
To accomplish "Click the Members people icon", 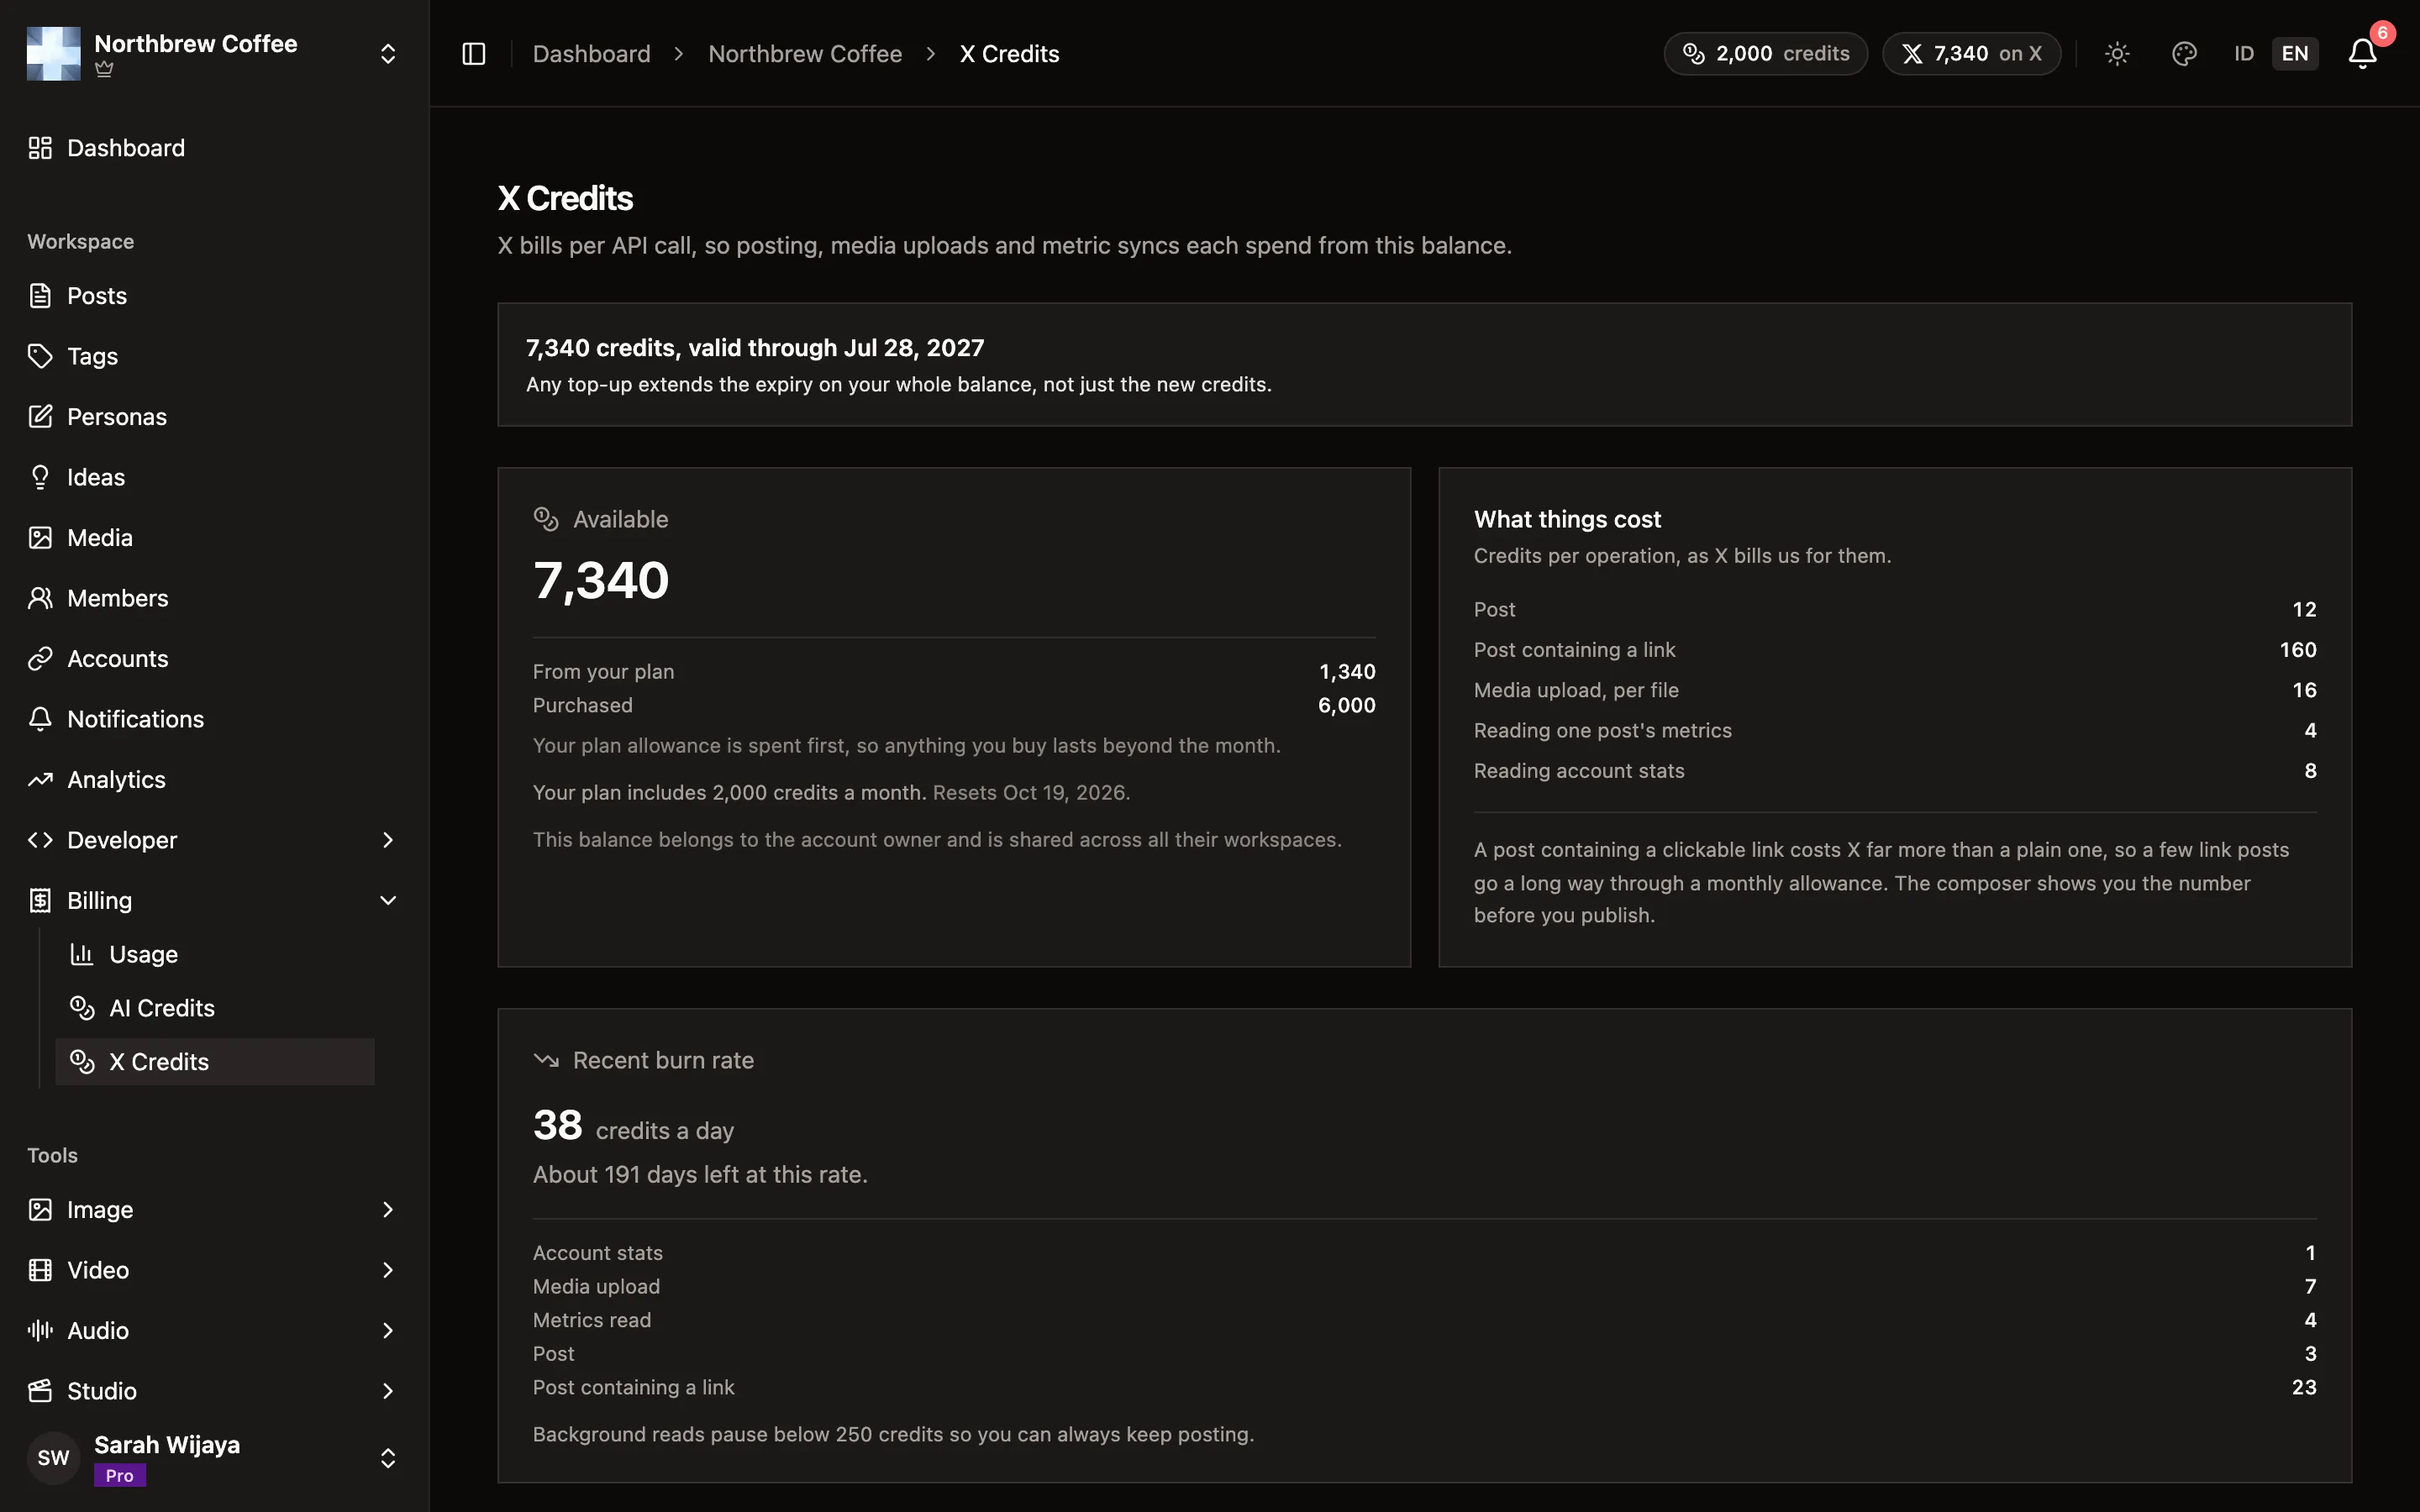I will [x=40, y=598].
